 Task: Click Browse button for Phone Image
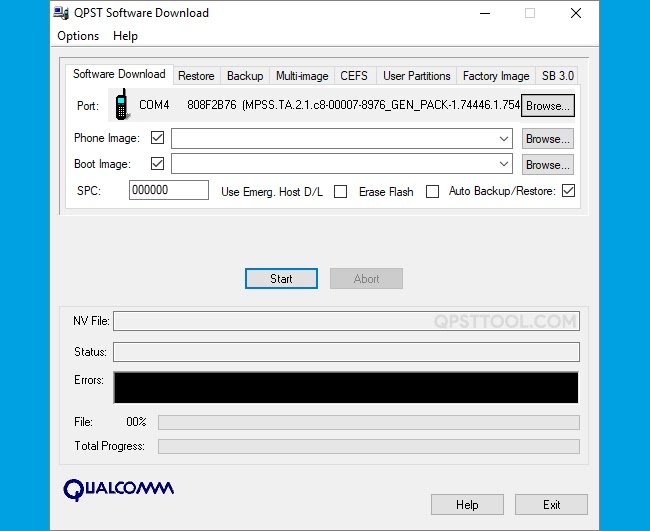(548, 139)
